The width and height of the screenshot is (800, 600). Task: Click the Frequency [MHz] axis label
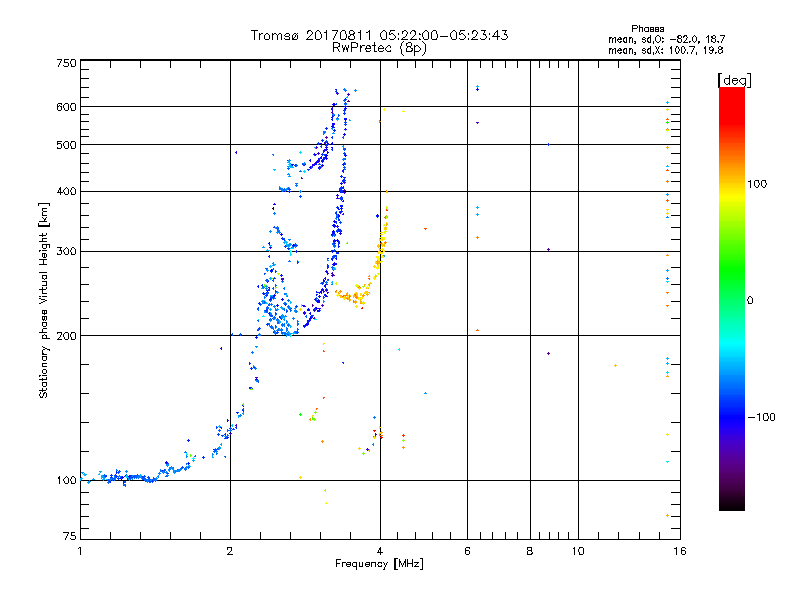click(x=379, y=565)
